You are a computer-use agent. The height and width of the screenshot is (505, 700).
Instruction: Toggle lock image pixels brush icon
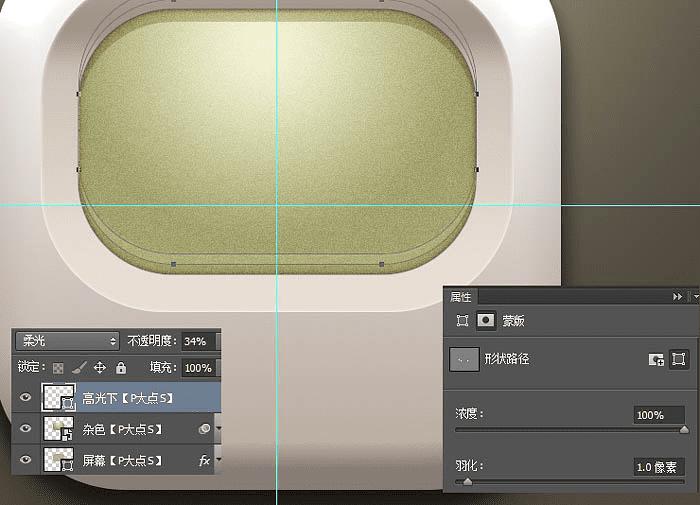[79, 368]
